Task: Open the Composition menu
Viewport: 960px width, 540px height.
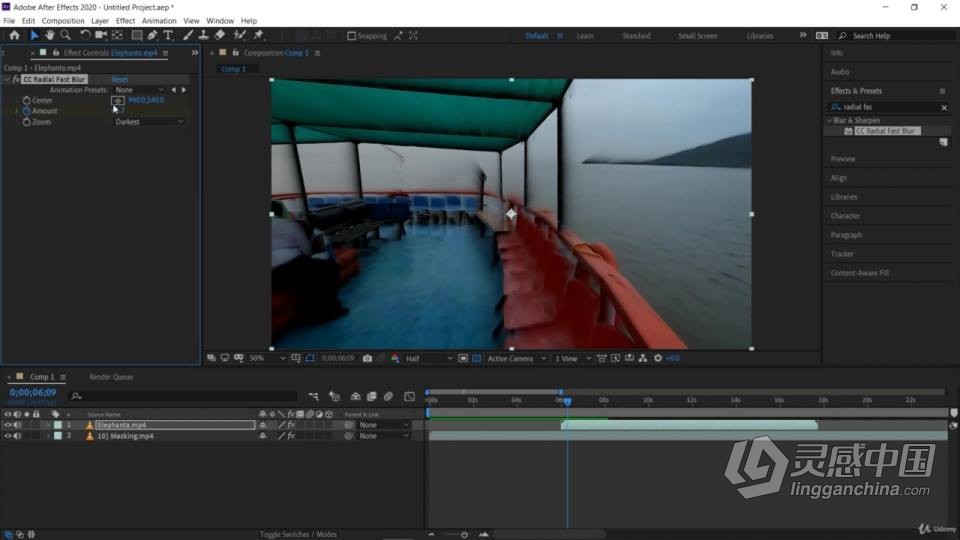Action: [63, 21]
